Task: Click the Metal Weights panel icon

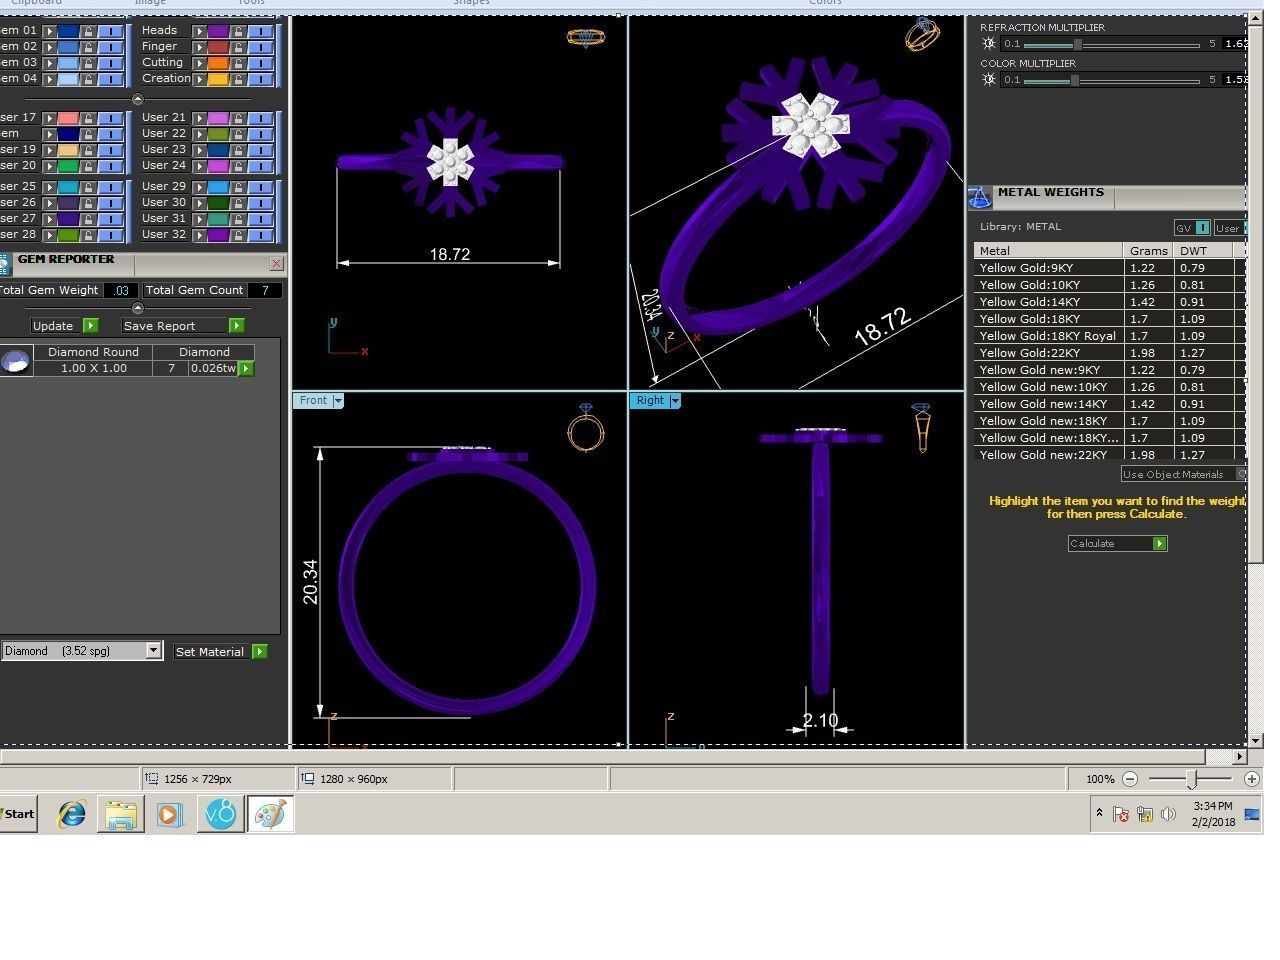Action: click(980, 197)
